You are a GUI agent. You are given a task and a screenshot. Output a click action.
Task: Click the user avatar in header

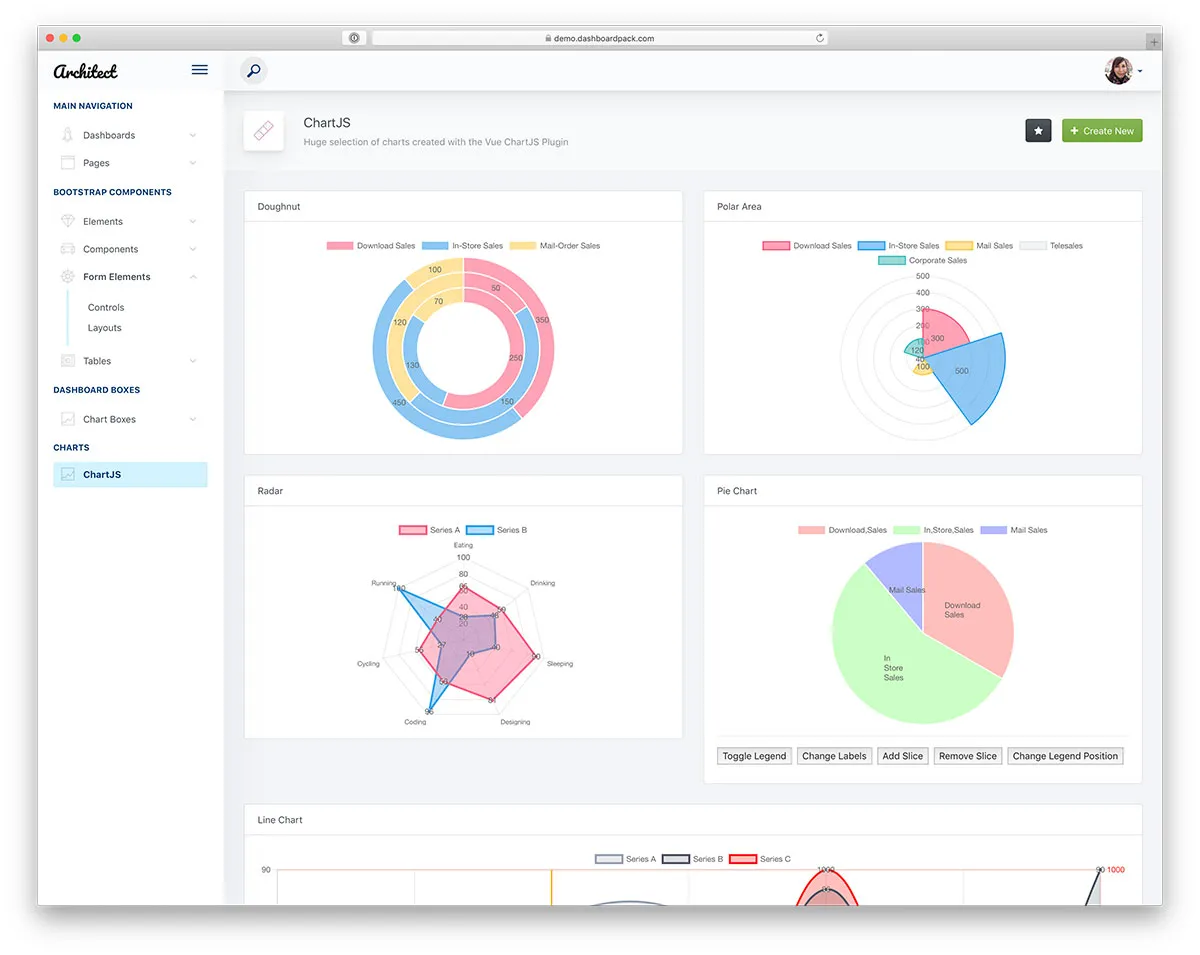coord(1118,71)
